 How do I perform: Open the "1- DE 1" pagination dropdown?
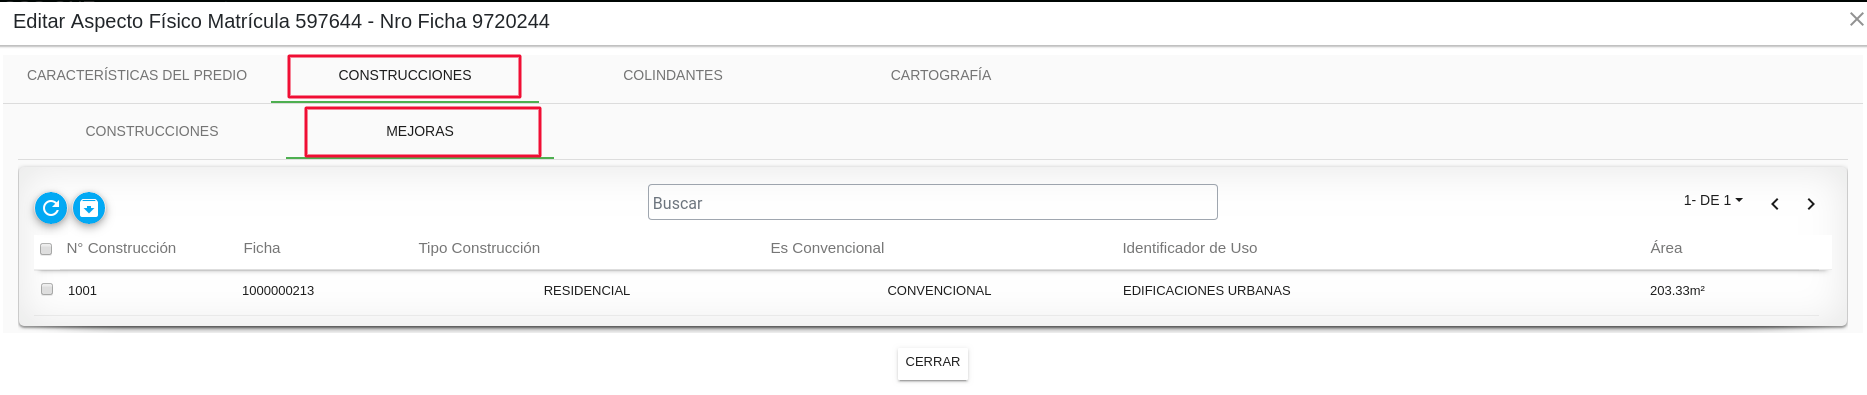pos(1713,200)
